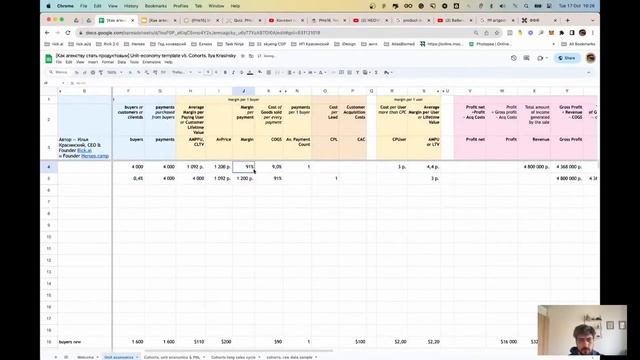The height and width of the screenshot is (360, 640).
Task: Open the font family dropdown
Action: pos(182,72)
